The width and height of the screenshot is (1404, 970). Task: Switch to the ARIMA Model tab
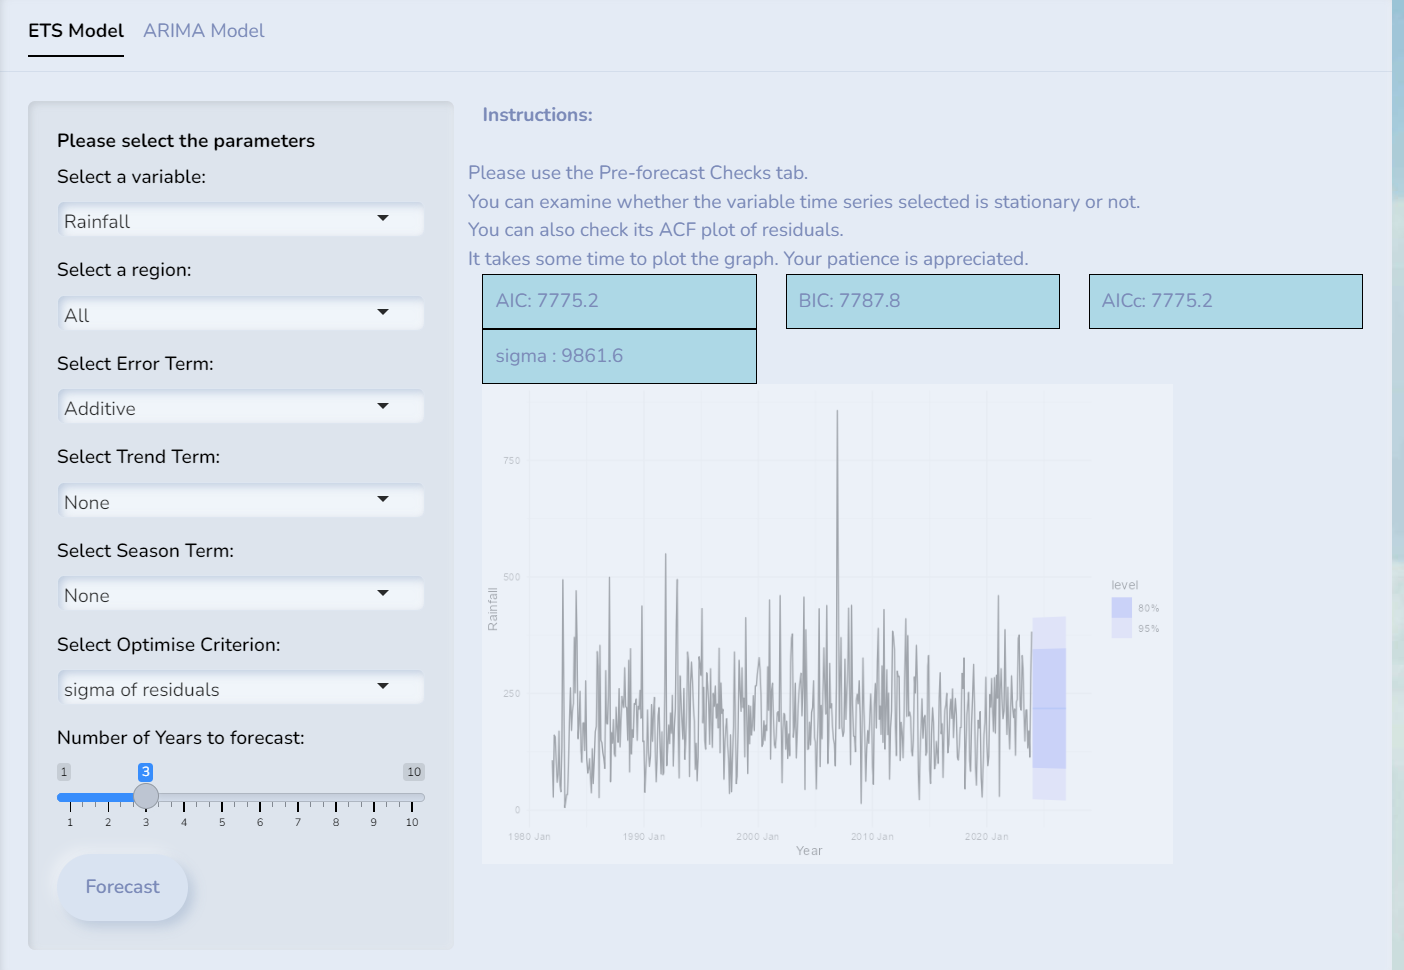coord(203,31)
